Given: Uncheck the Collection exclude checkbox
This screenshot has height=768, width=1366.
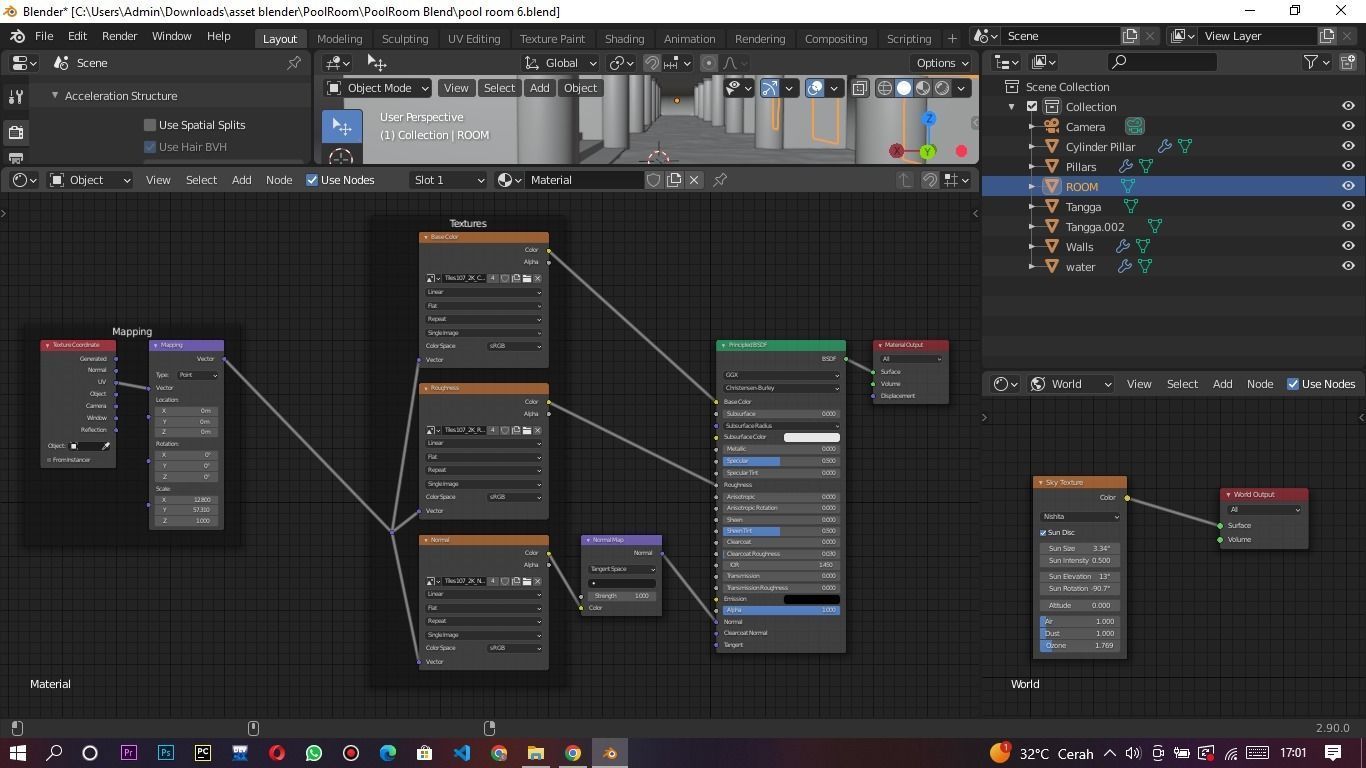Looking at the screenshot, I should [1032, 107].
